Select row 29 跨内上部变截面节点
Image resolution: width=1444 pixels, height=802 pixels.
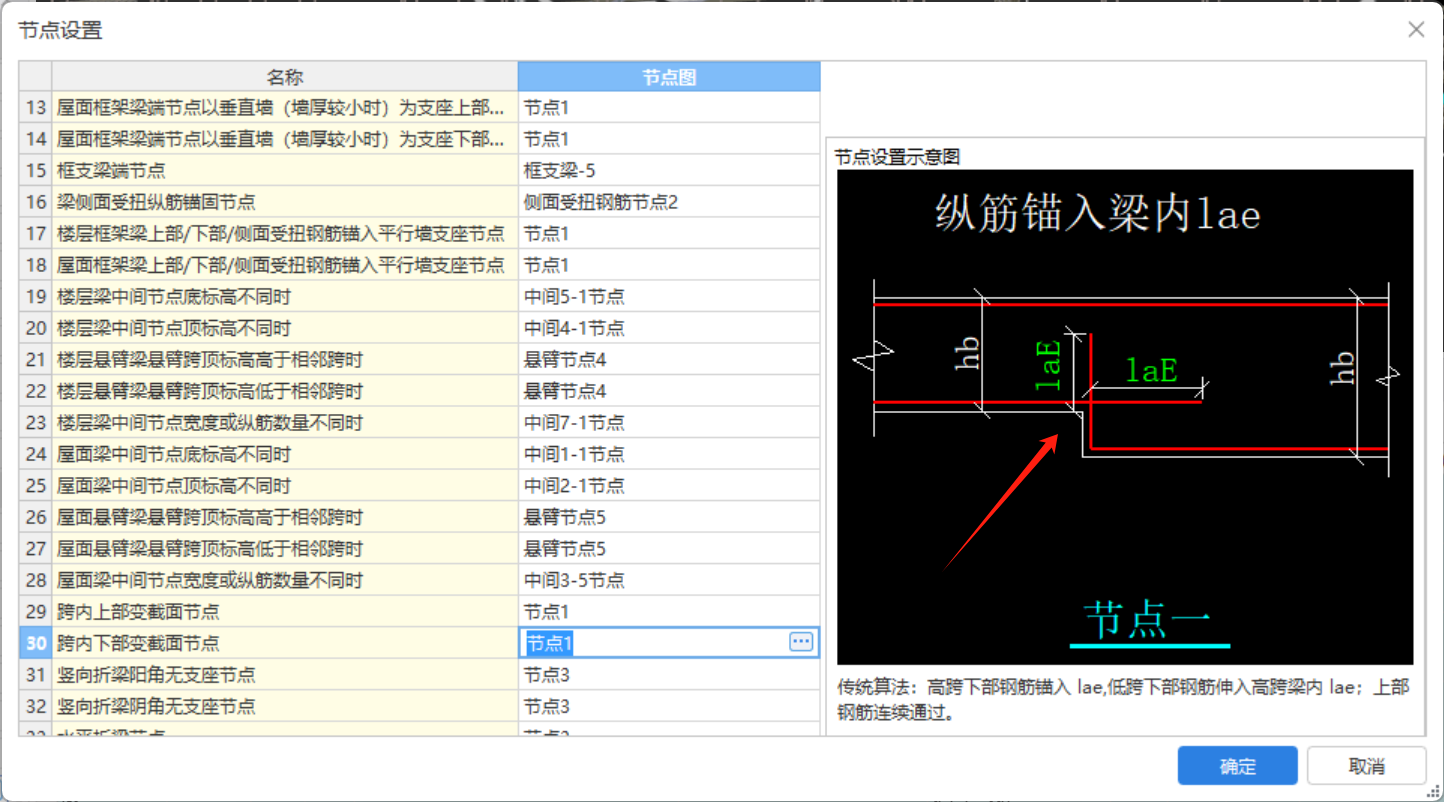[285, 612]
